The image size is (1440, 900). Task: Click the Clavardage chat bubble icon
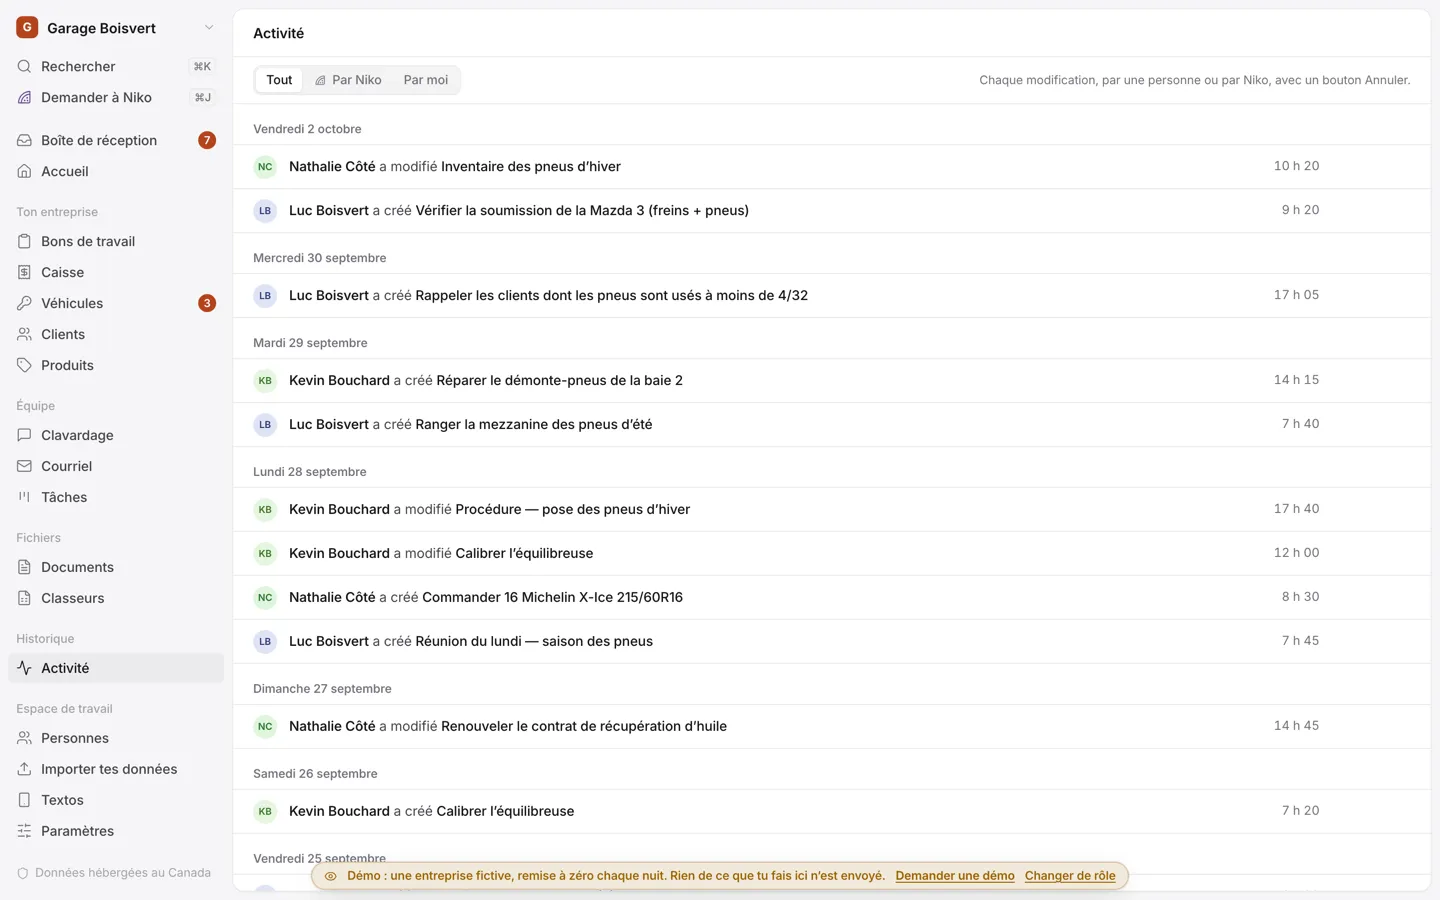tap(24, 435)
